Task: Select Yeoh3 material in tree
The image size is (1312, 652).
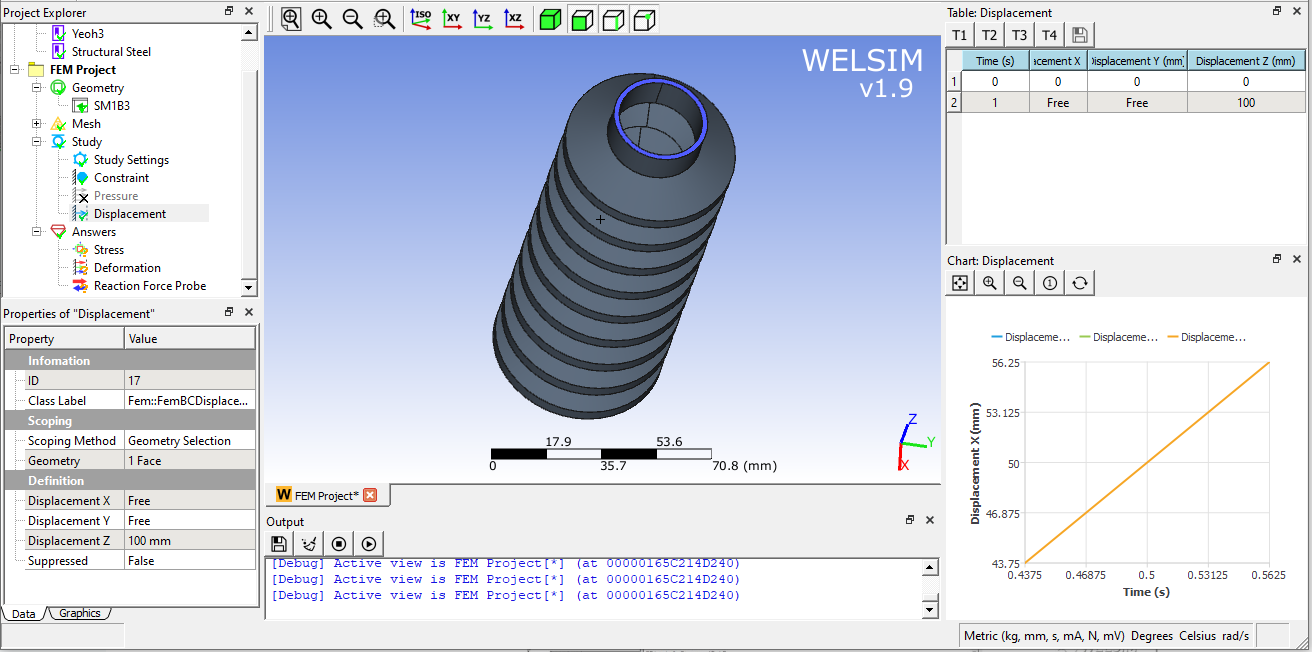Action: coord(86,33)
